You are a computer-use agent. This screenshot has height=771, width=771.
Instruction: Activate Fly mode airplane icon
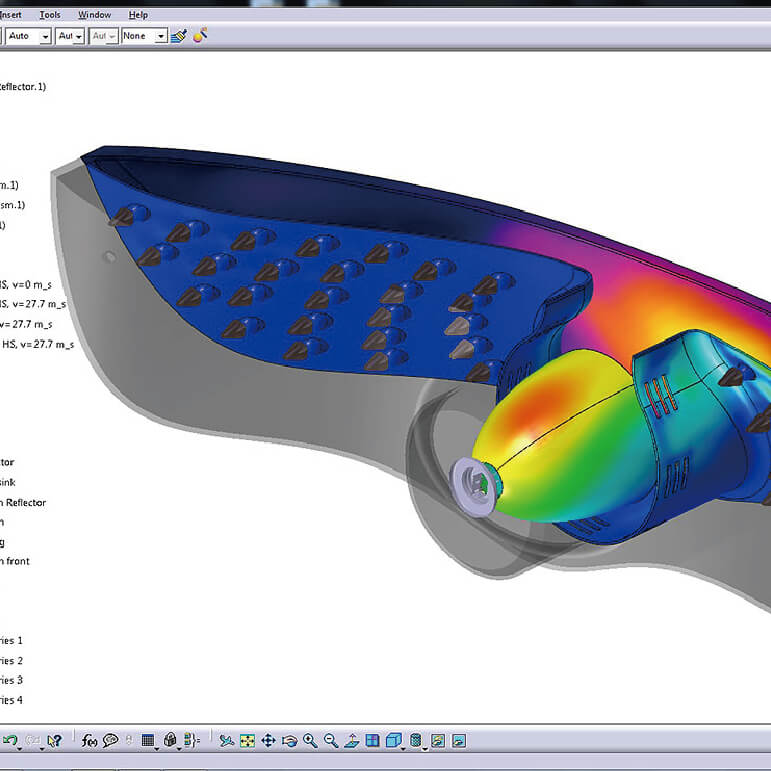(x=227, y=741)
